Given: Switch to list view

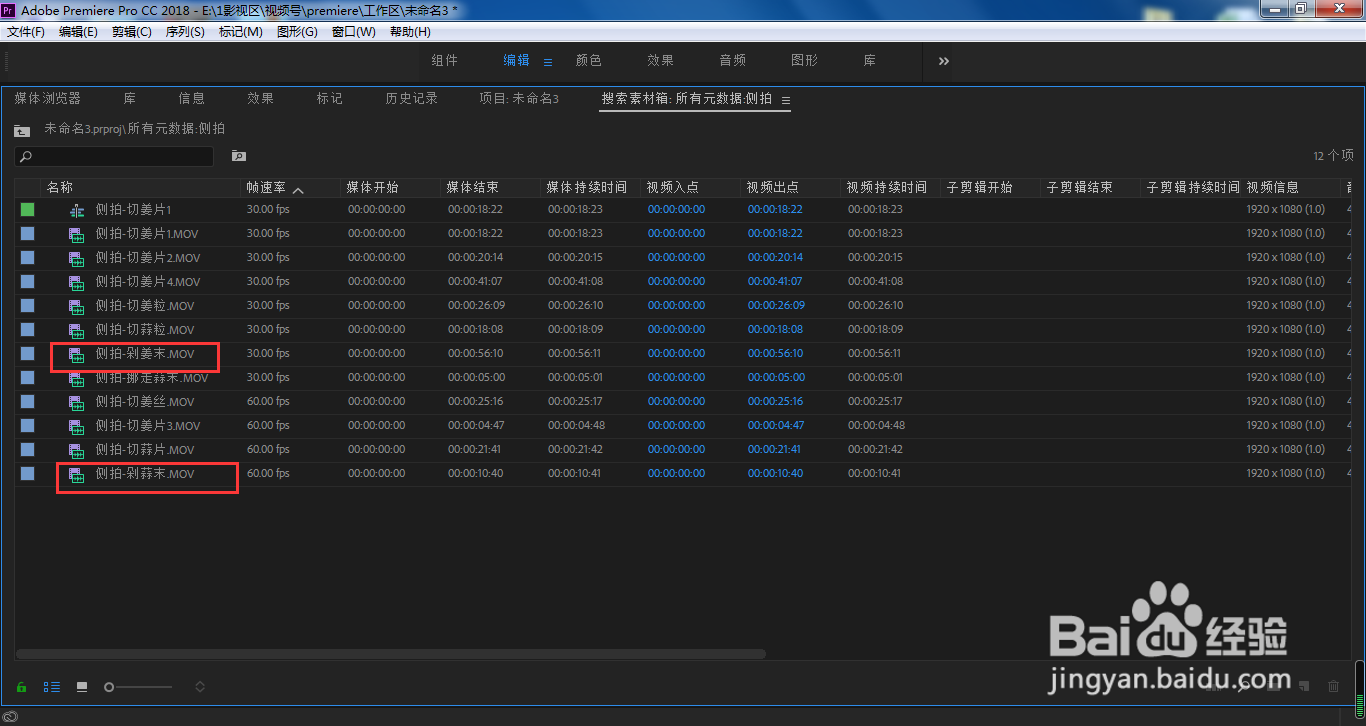Looking at the screenshot, I should tap(52, 687).
